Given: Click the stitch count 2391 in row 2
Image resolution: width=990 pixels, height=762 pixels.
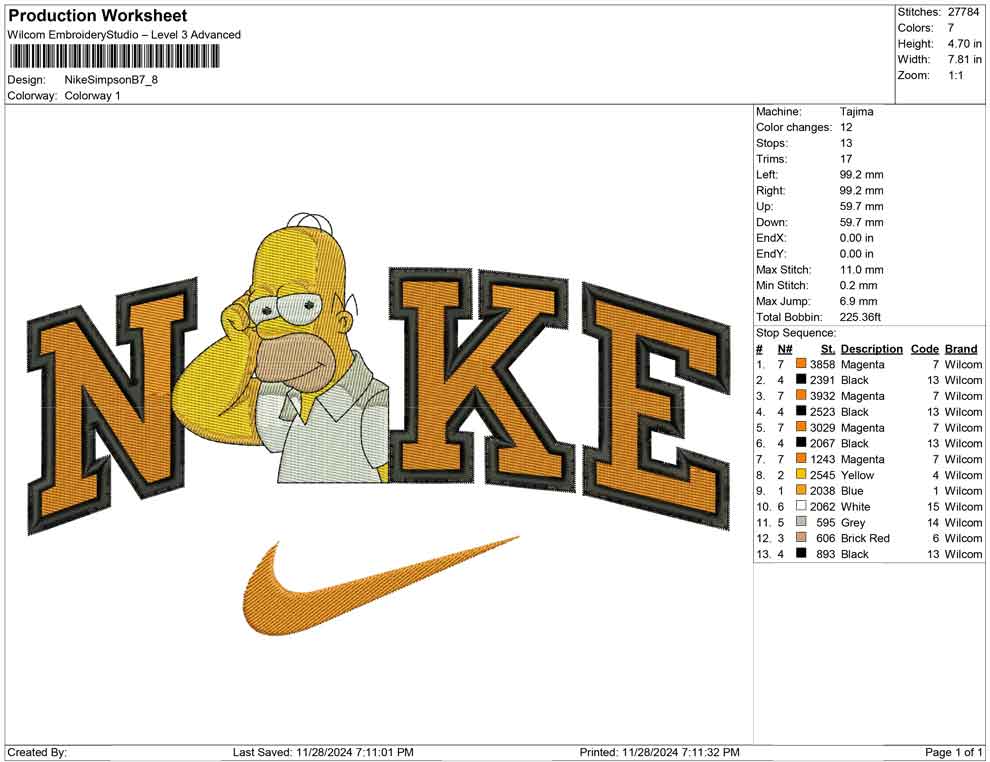Looking at the screenshot, I should pyautogui.click(x=823, y=380).
